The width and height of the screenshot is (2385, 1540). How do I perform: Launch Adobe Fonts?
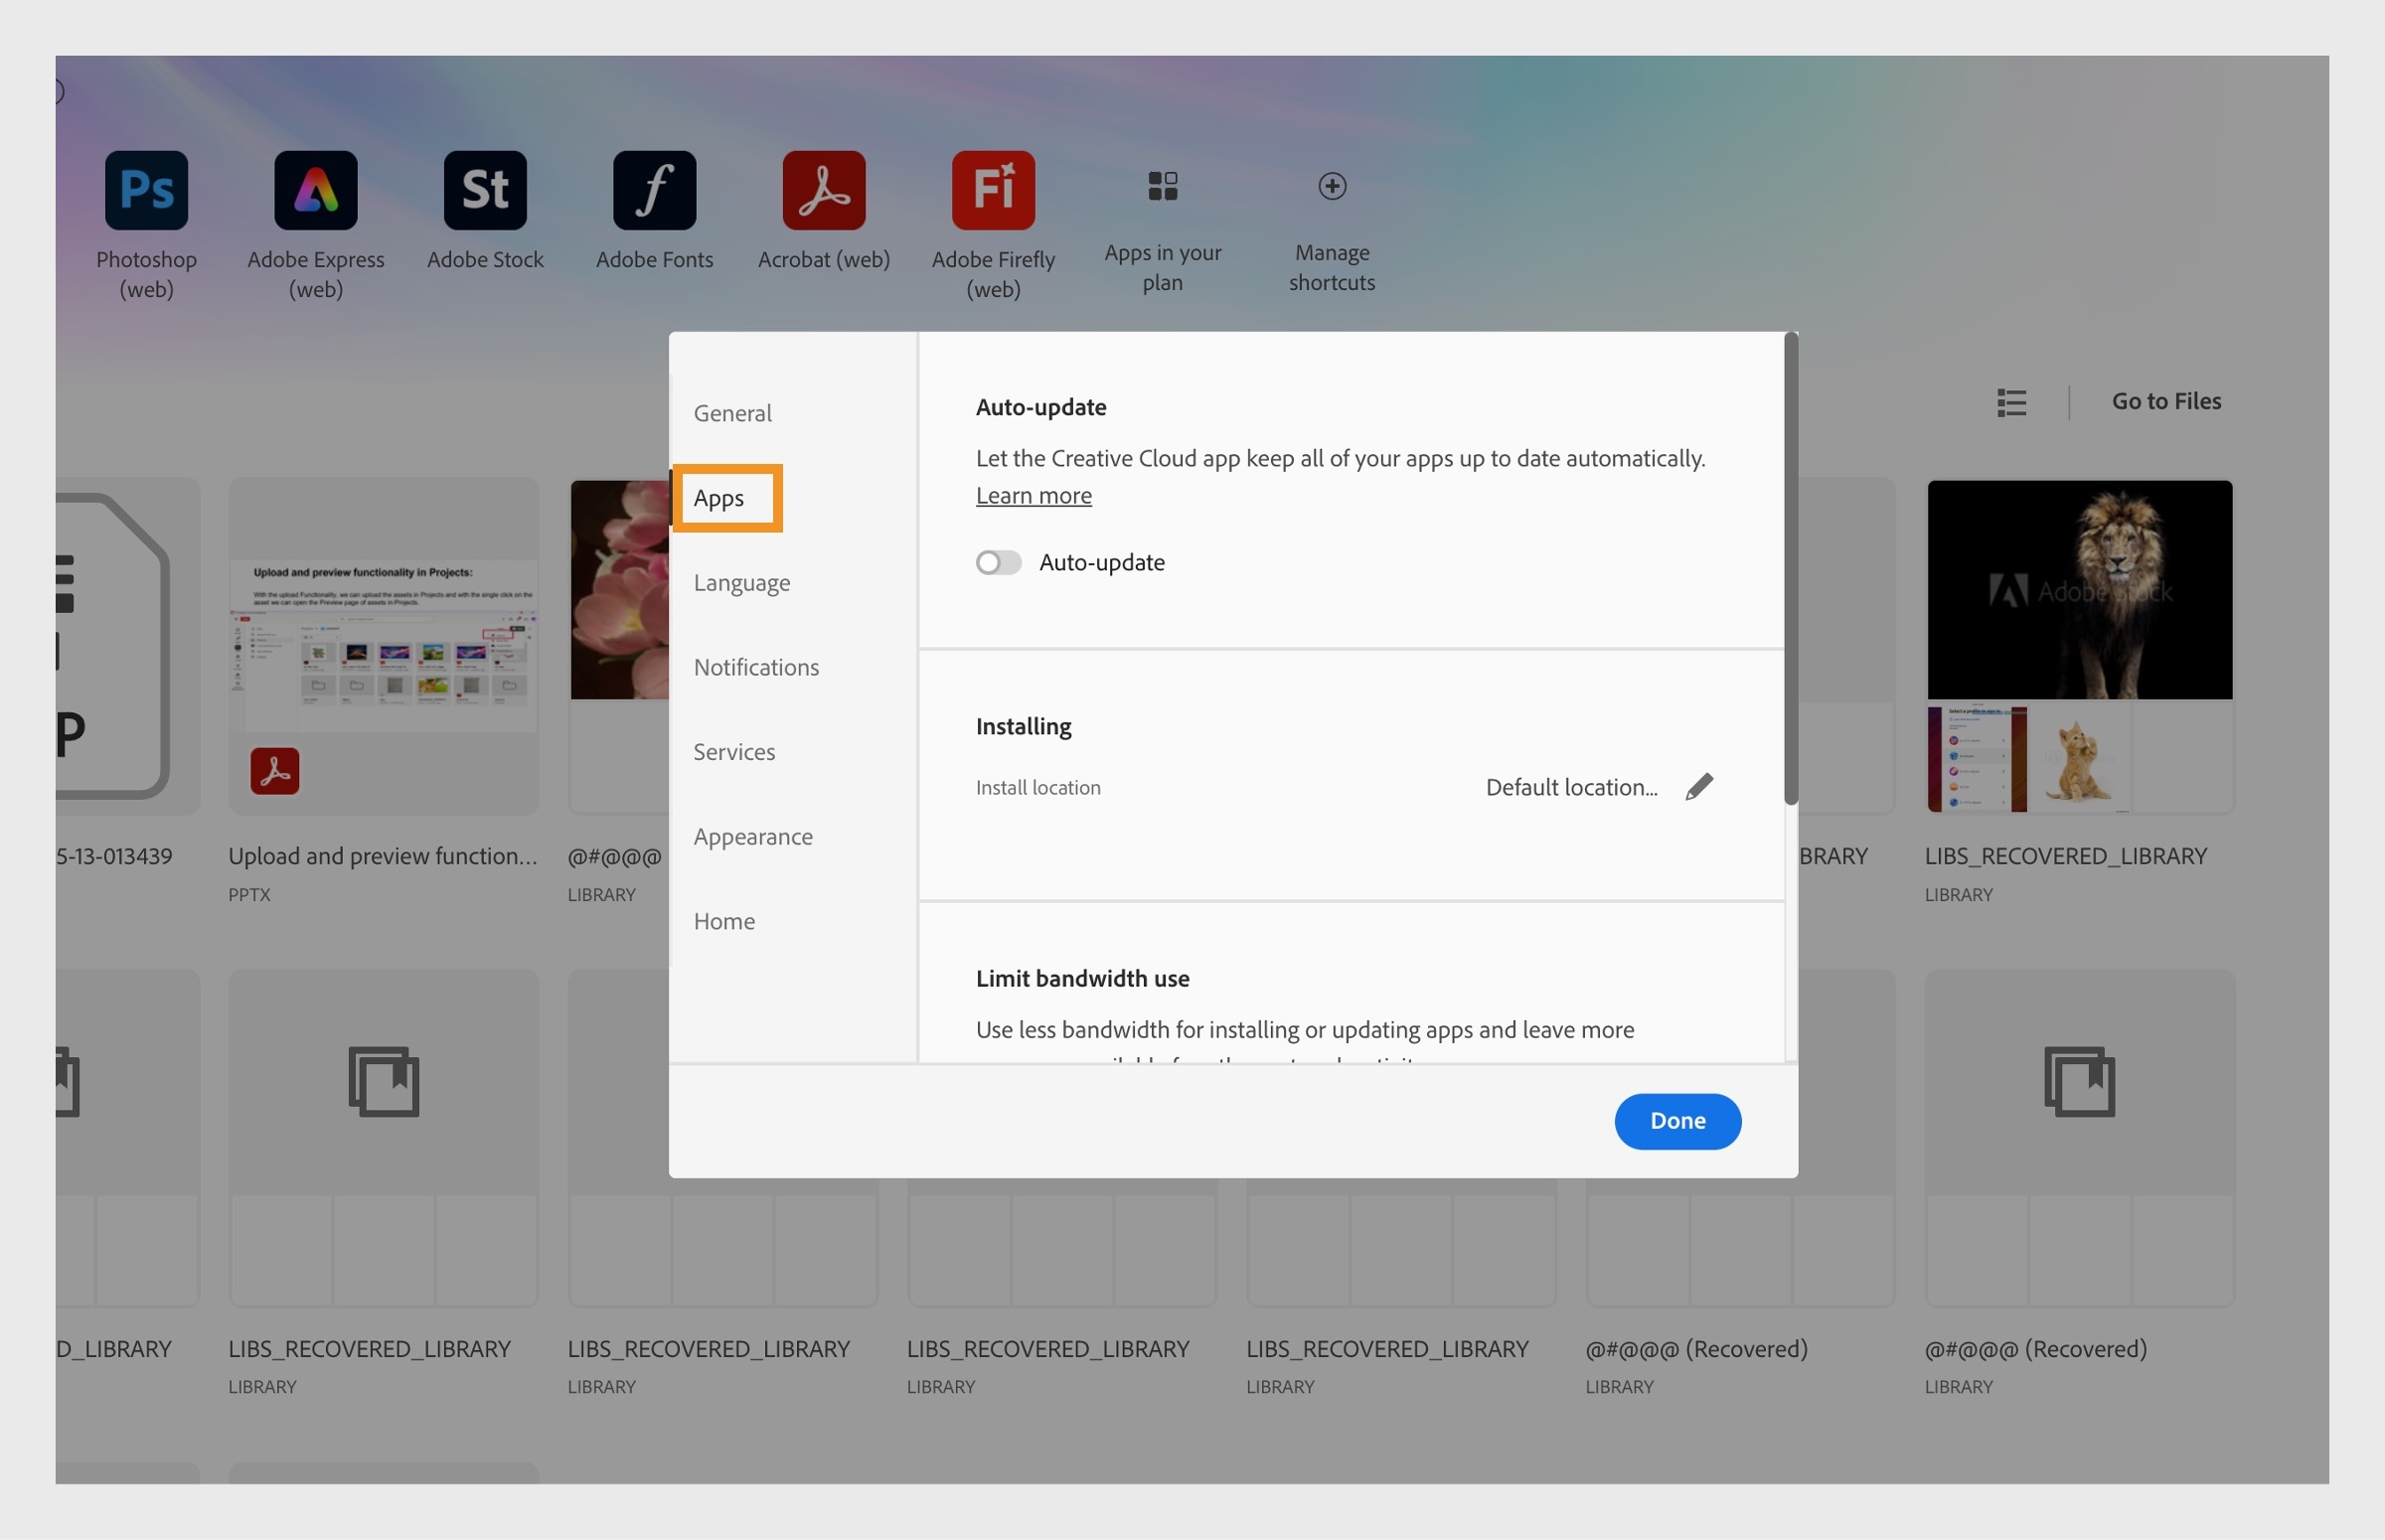point(654,189)
